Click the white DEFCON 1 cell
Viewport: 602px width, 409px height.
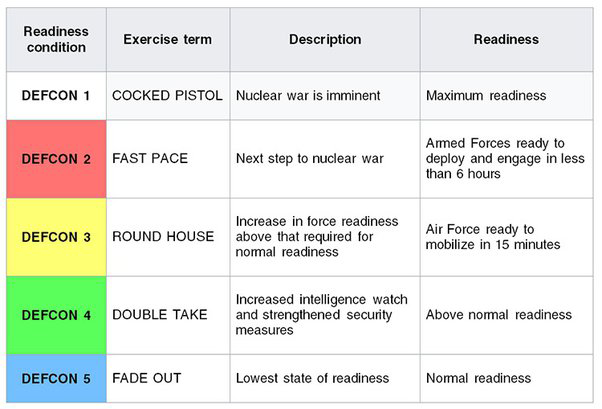[x=56, y=96]
